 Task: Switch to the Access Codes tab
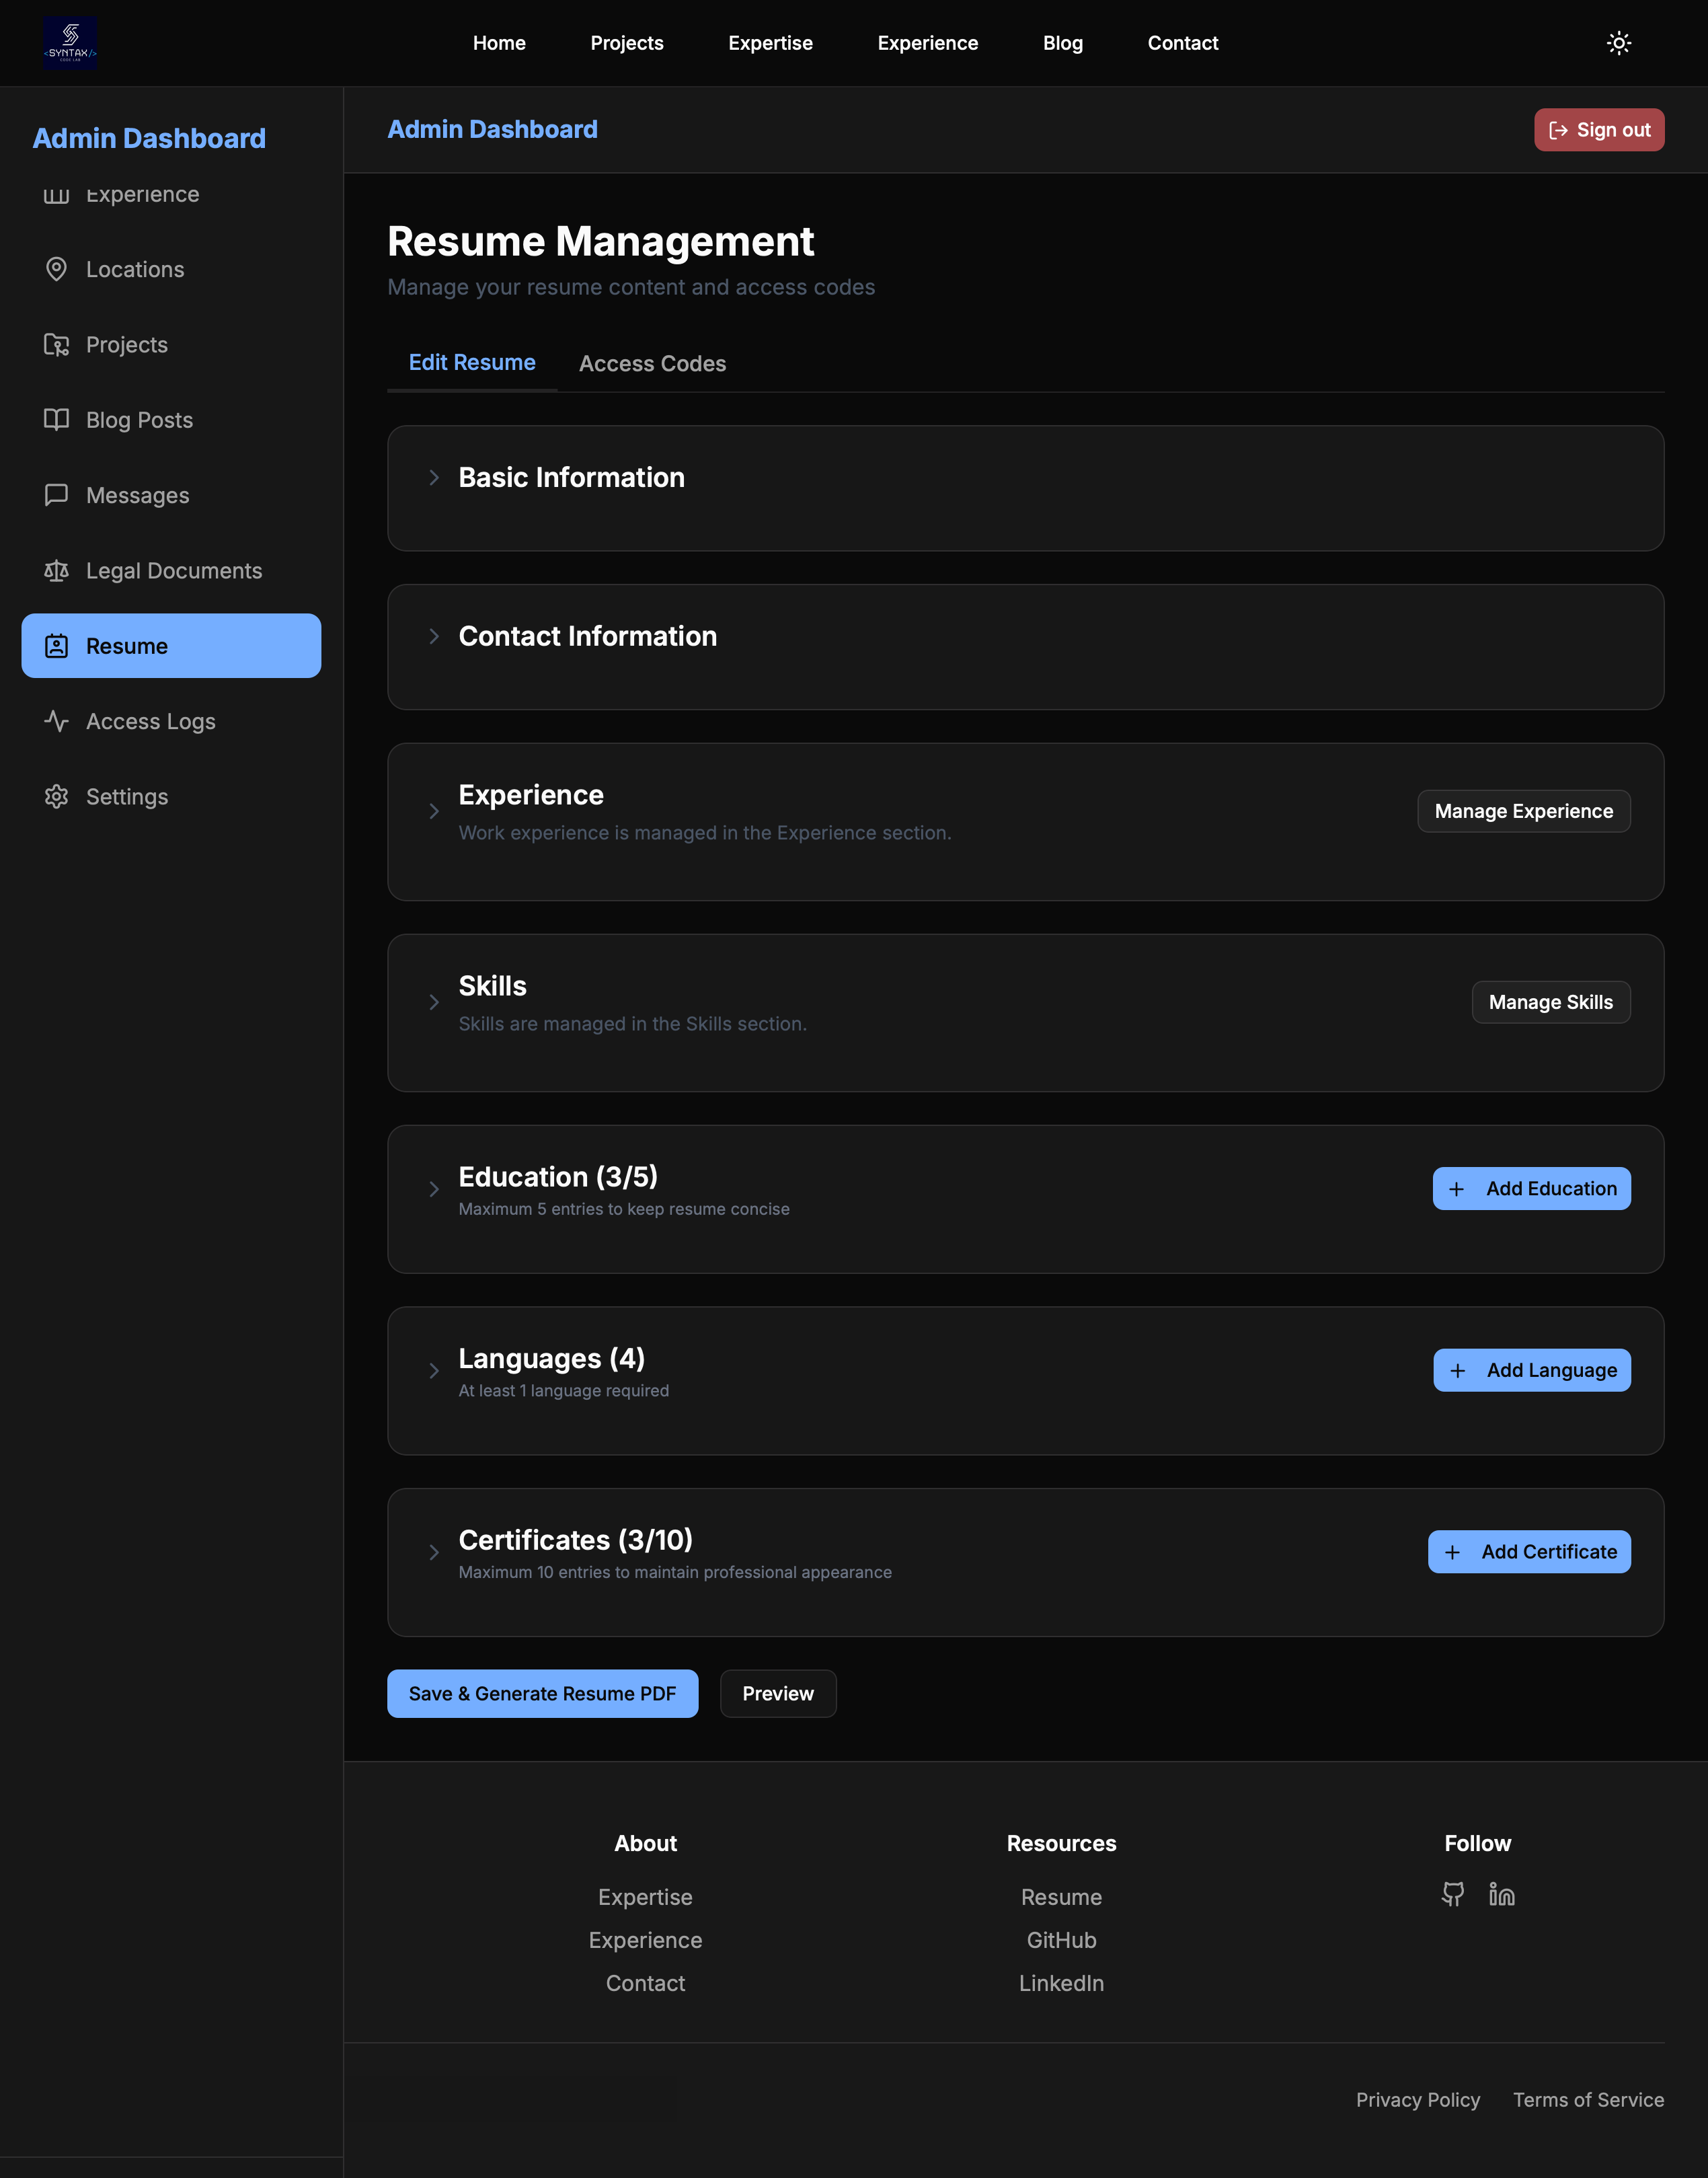pos(652,364)
